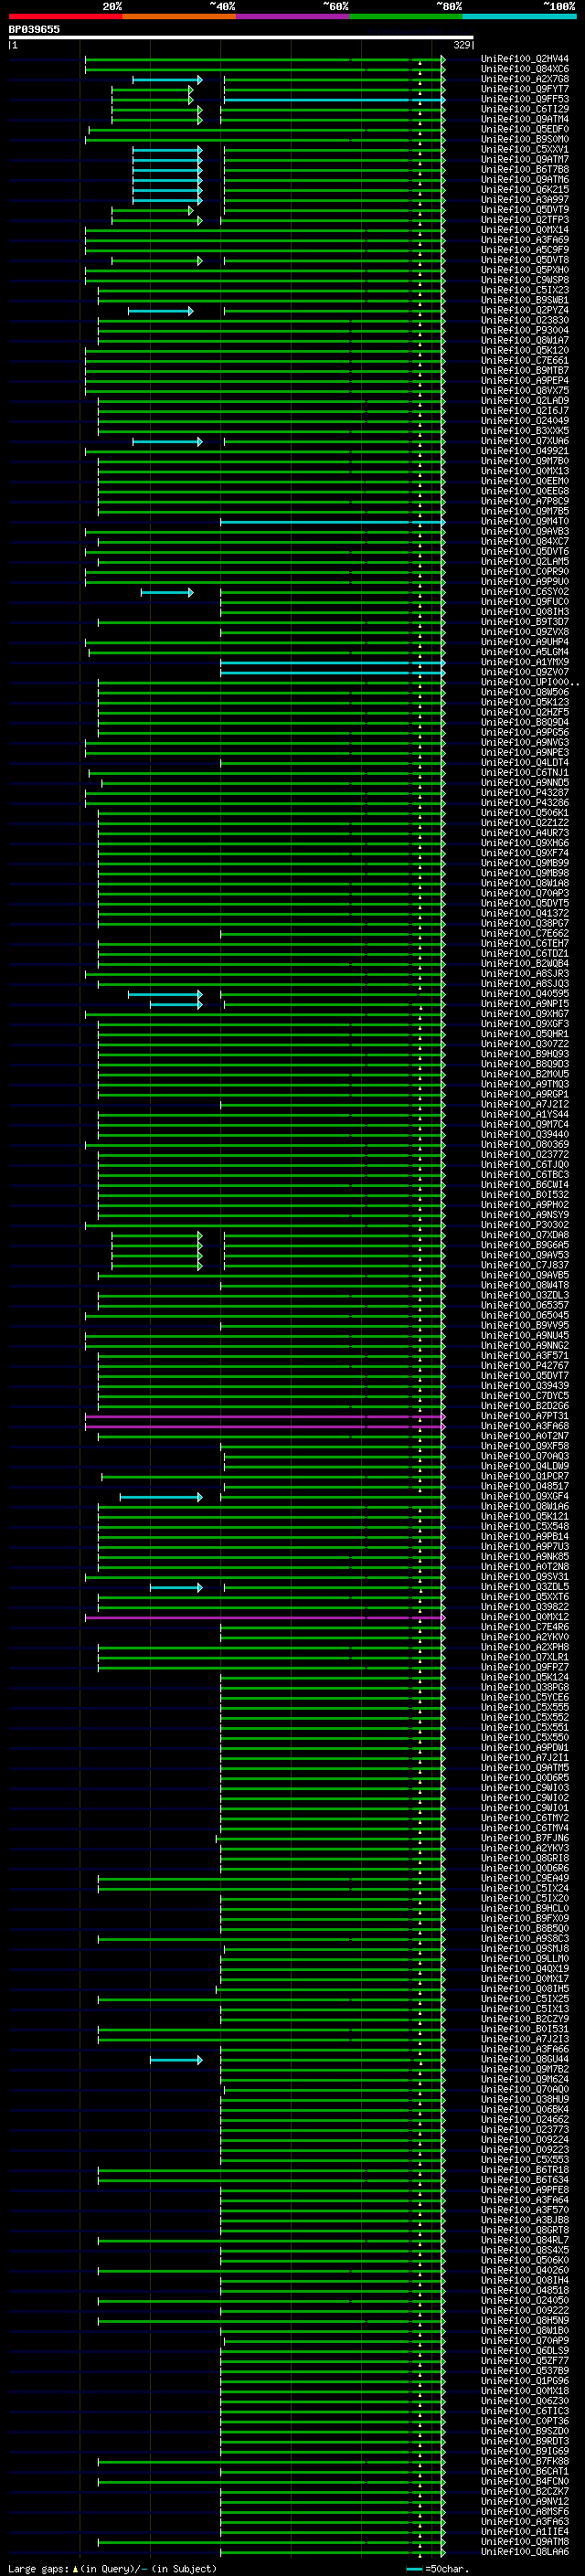Viewport: 585px width, 2576px height.
Task: Select the UniRef100_Q537B9 entry
Action: [525, 2371]
